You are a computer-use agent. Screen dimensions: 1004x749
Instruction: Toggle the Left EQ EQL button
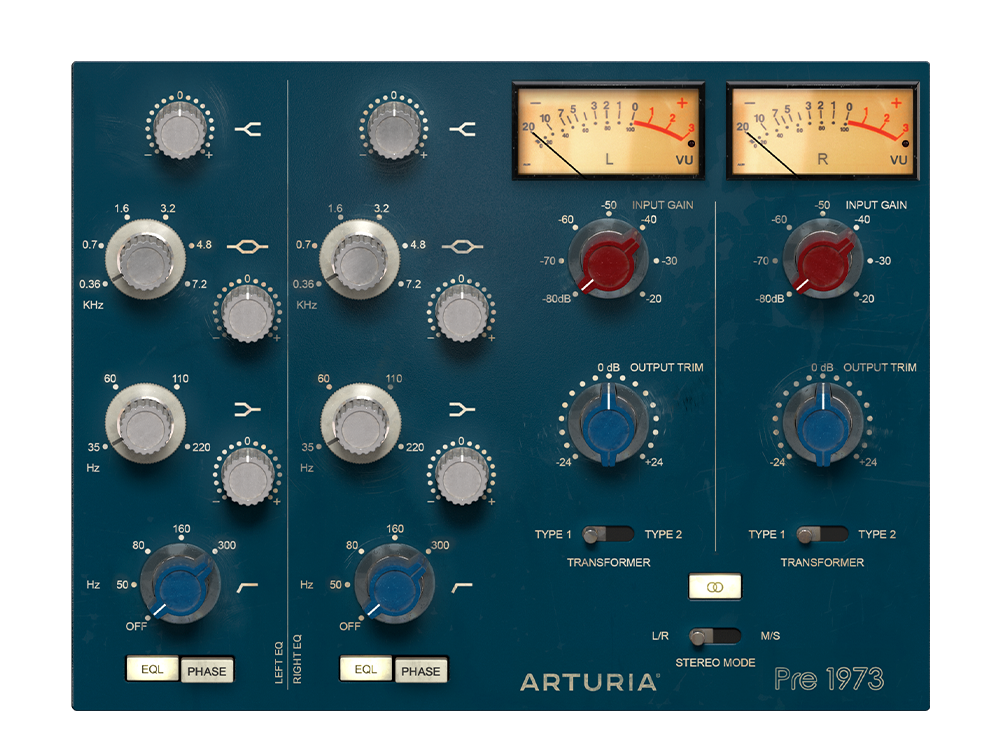pyautogui.click(x=152, y=669)
